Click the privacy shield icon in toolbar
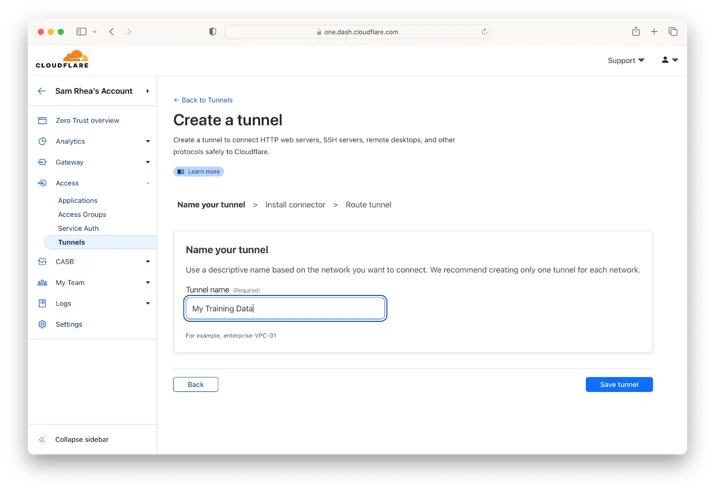Image resolution: width=715 pixels, height=491 pixels. 212,32
